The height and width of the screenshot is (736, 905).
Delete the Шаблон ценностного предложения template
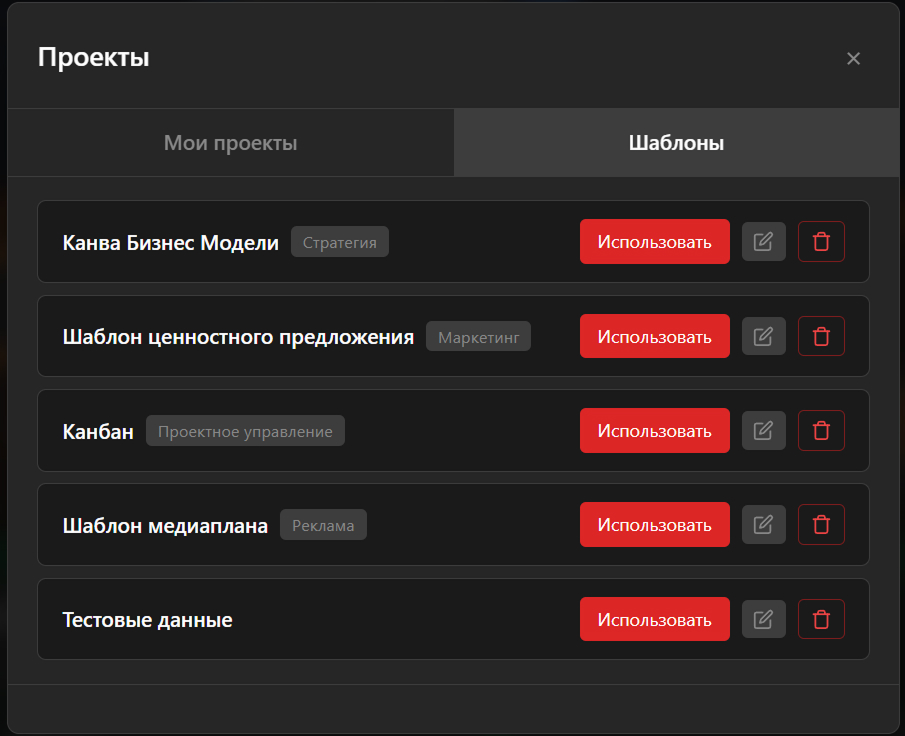pyautogui.click(x=821, y=336)
